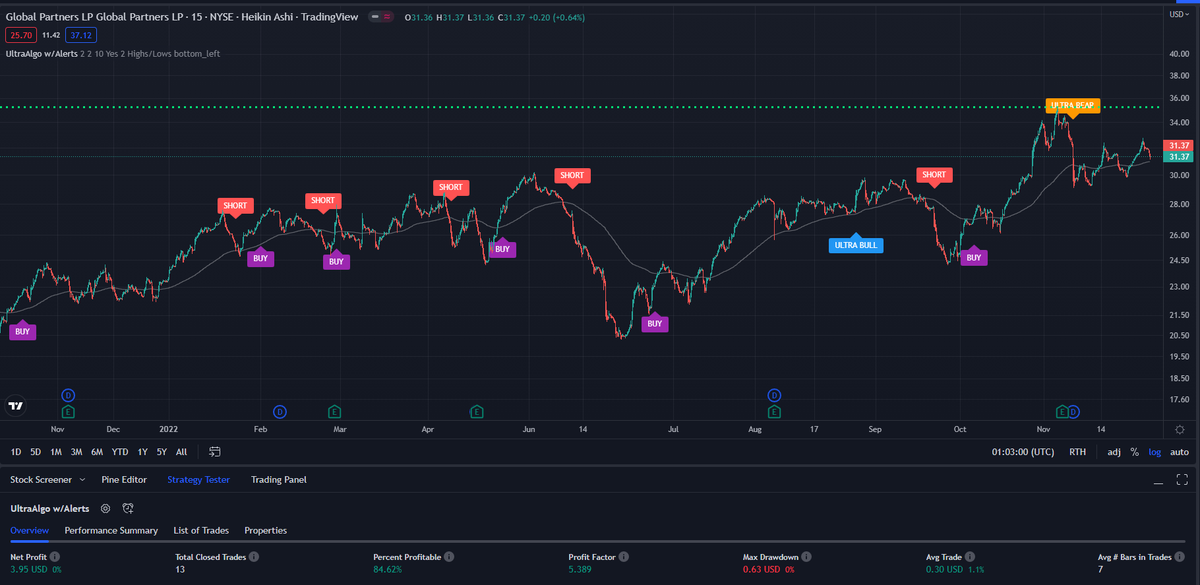Click the info icon next to Total Closed Trades
Viewport: 1200px width, 585px height.
tap(254, 556)
